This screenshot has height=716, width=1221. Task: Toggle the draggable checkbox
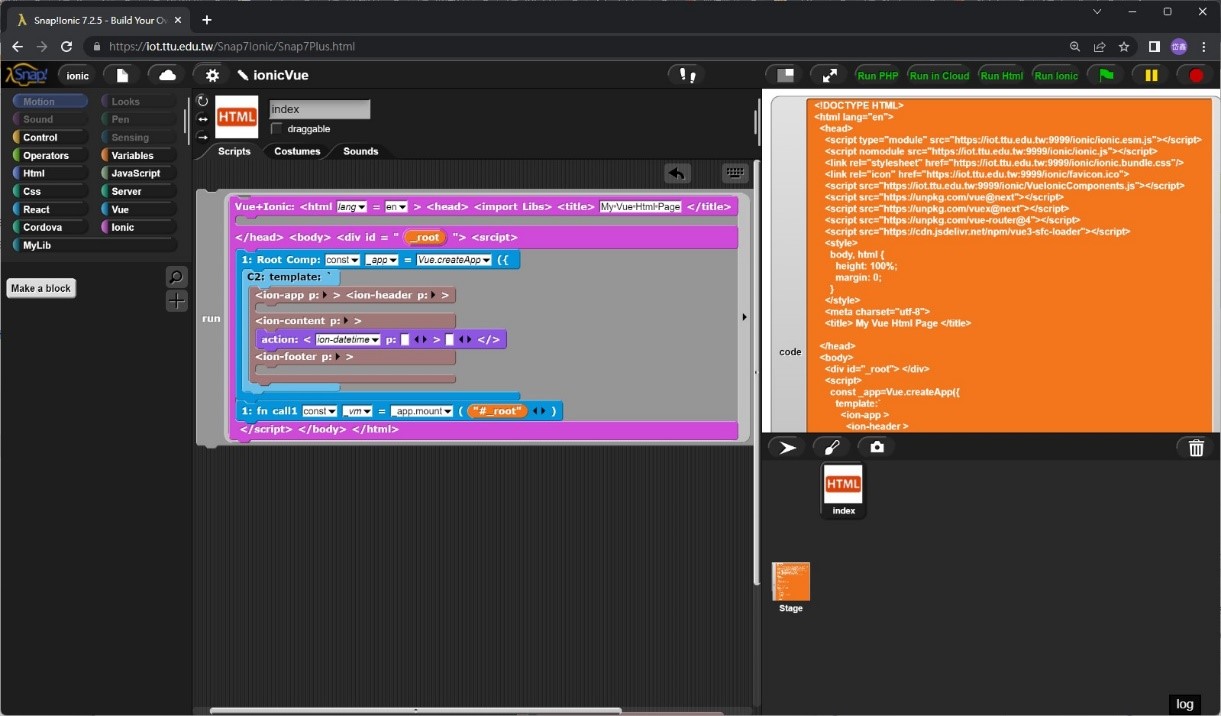277,129
